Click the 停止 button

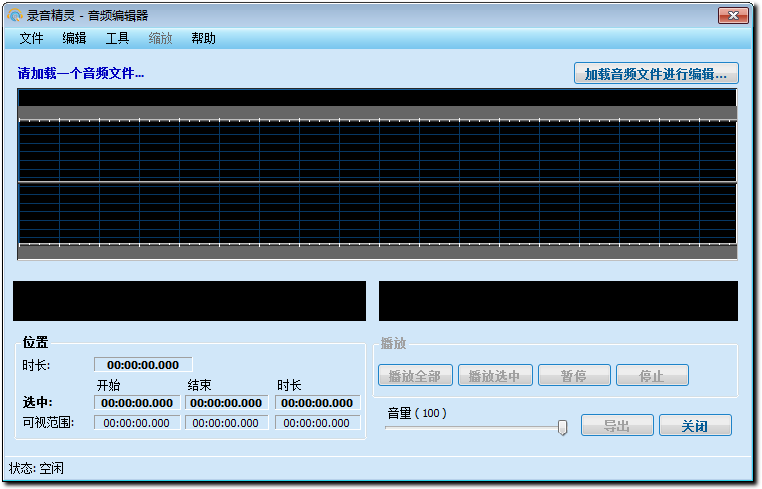(x=652, y=375)
